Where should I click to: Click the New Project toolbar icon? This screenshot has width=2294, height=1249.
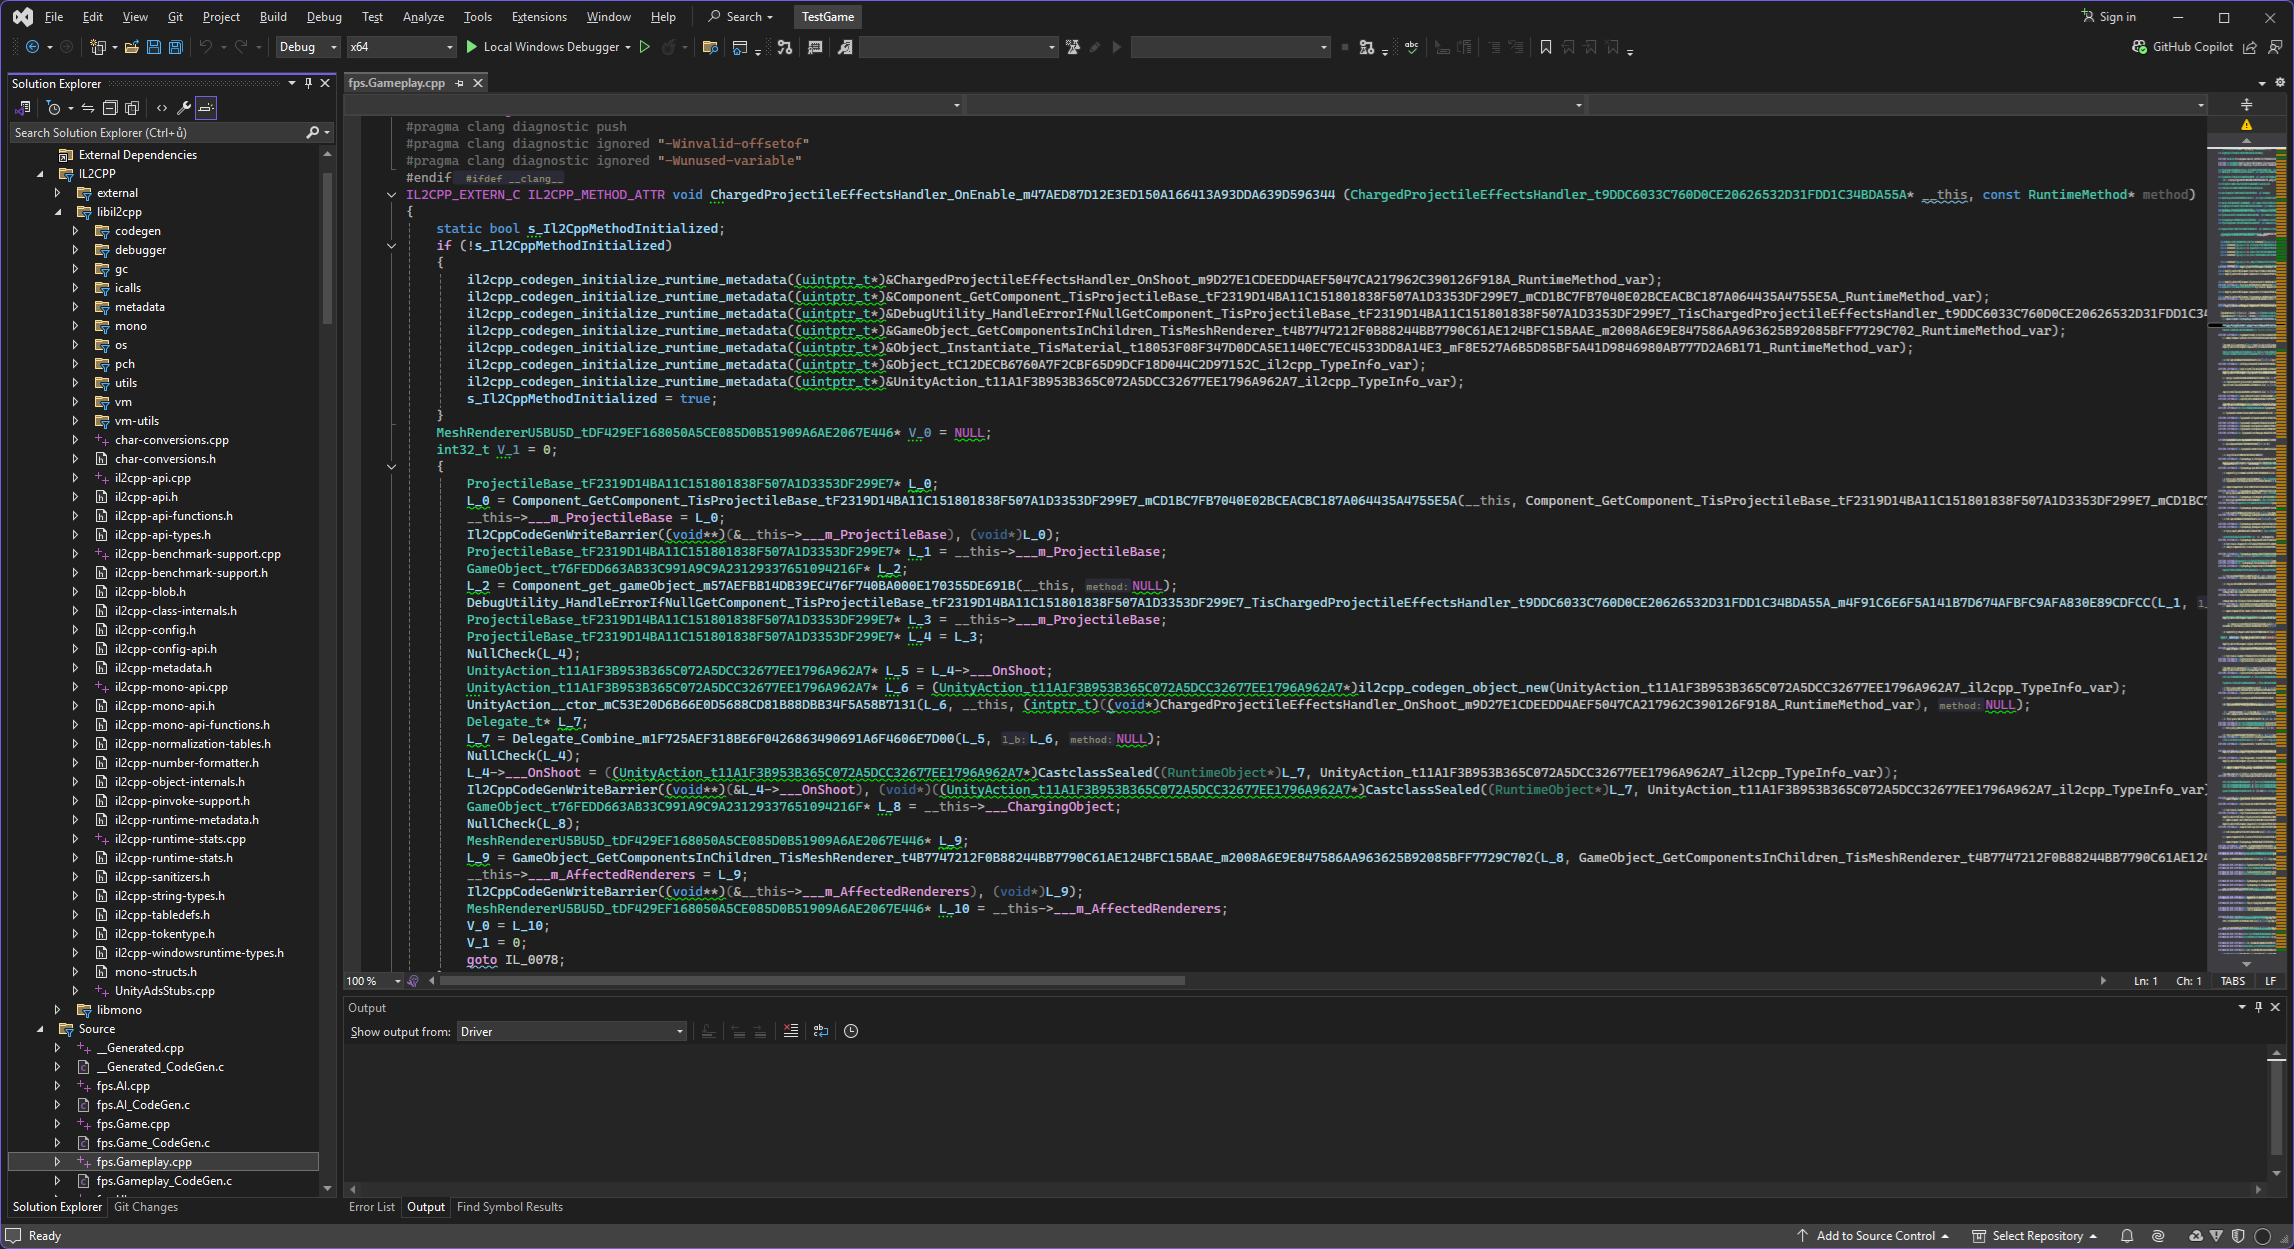(97, 47)
